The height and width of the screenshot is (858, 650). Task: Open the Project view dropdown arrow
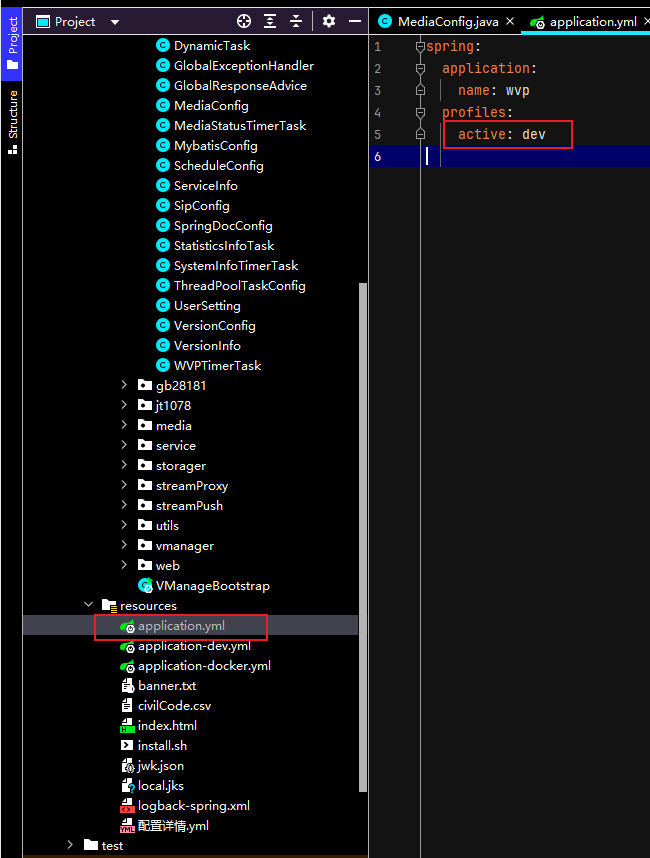[115, 22]
